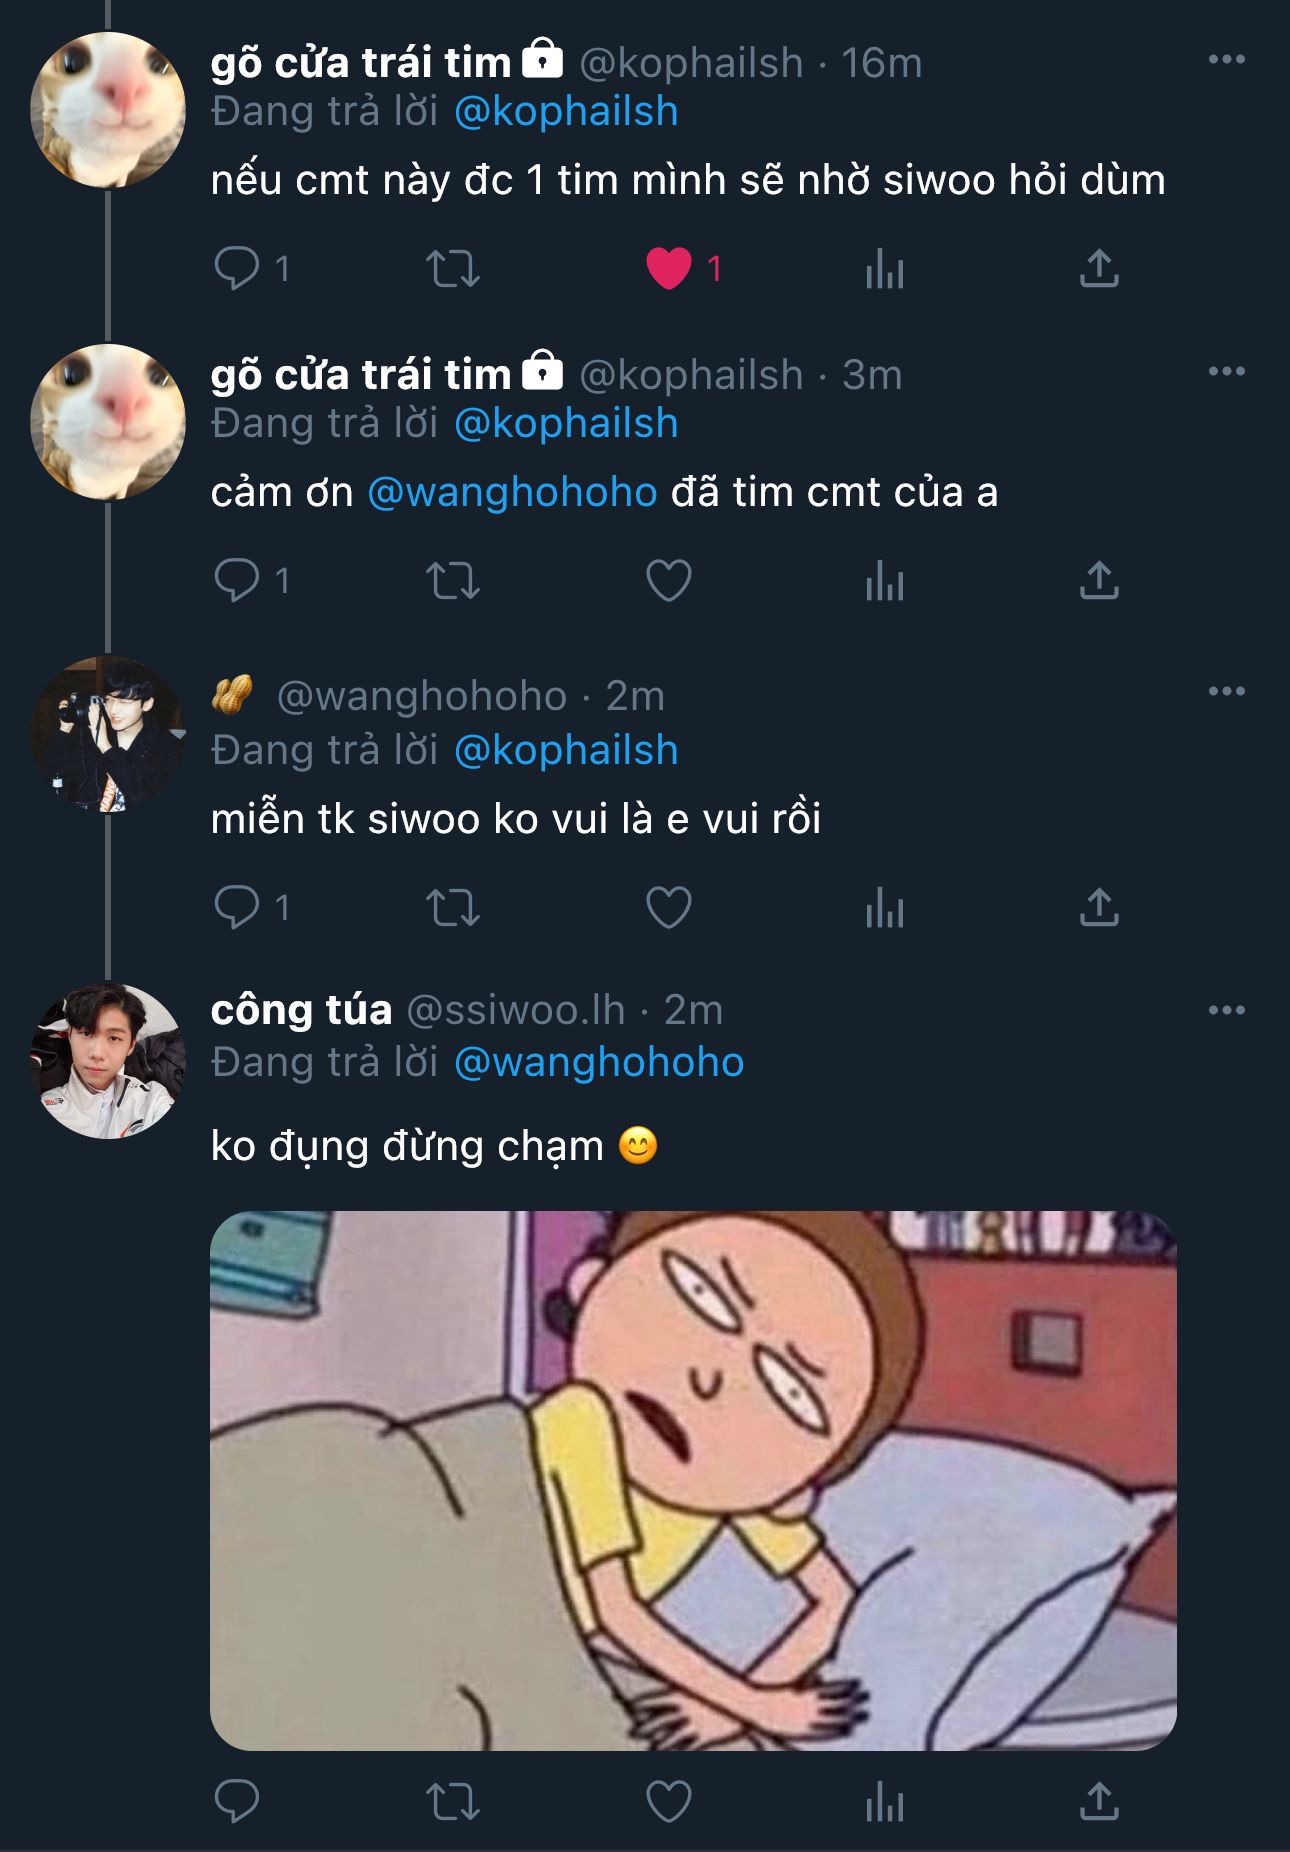This screenshot has width=1290, height=1852.
Task: Like the 'cảm ơn @wanghohoho' tweet
Action: (x=669, y=580)
